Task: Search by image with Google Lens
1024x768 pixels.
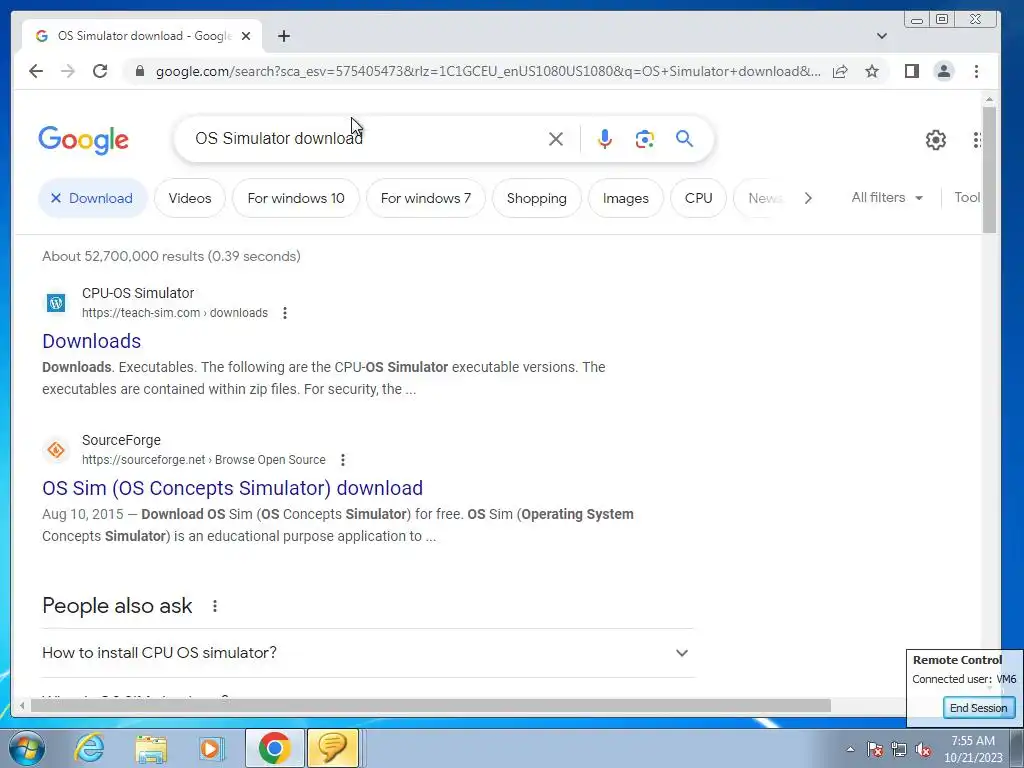Action: click(x=645, y=139)
